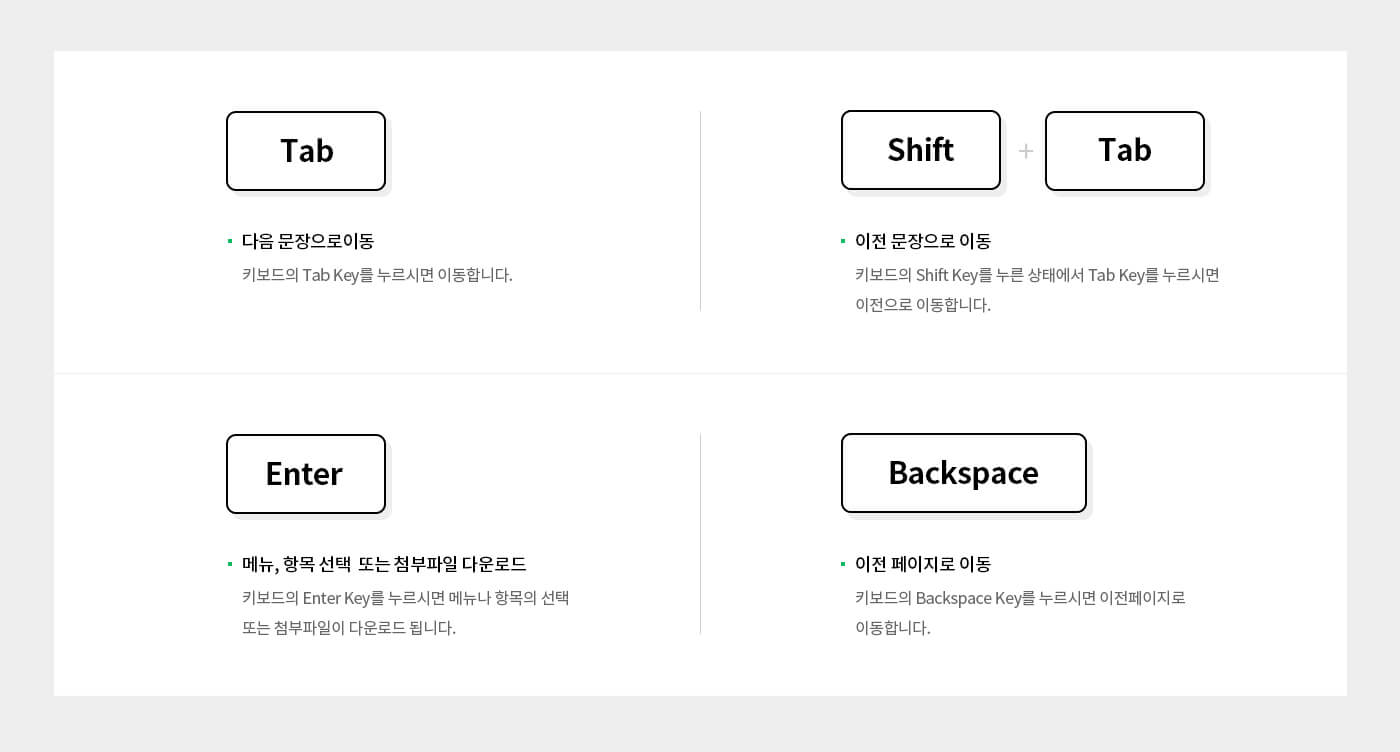
Task: Click the vertical divider beside the Enter section
Action: tap(700, 533)
